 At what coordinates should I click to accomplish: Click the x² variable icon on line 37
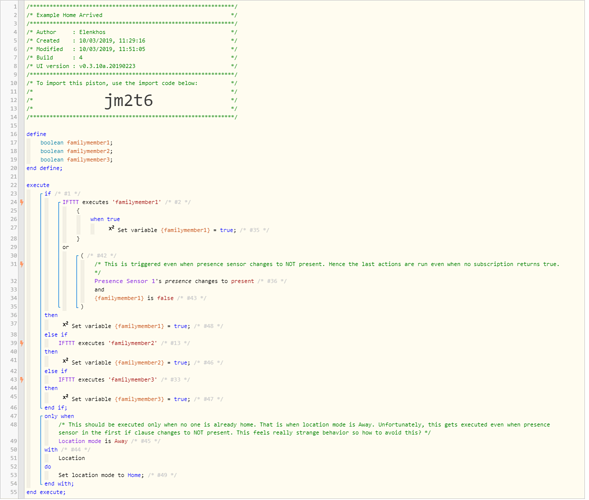[65, 325]
